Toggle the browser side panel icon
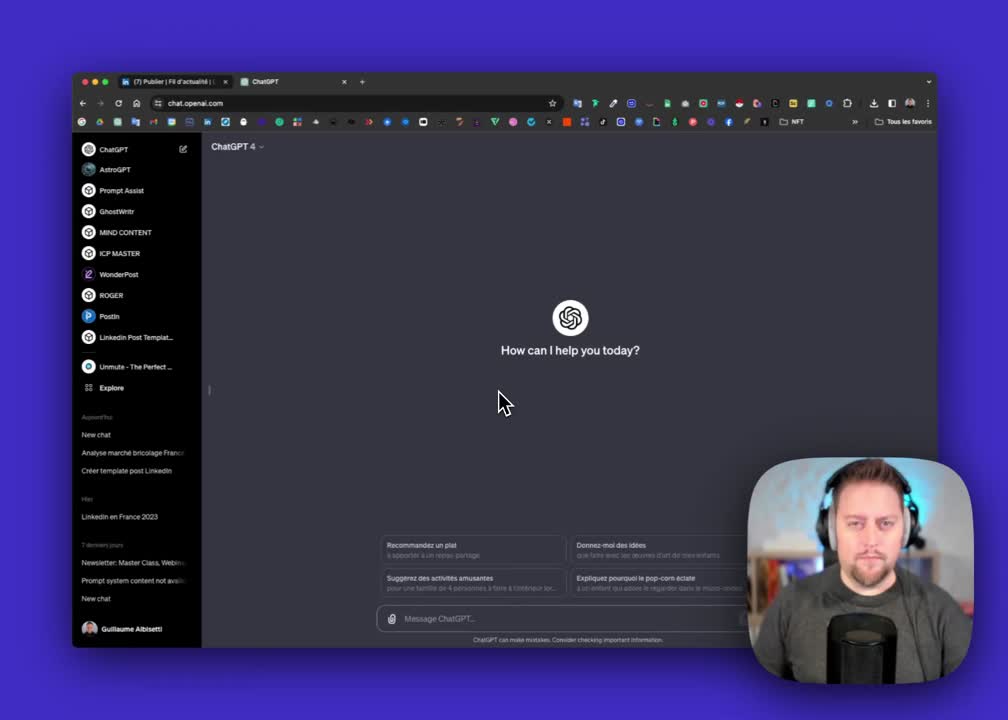The height and width of the screenshot is (720, 1008). 892,104
